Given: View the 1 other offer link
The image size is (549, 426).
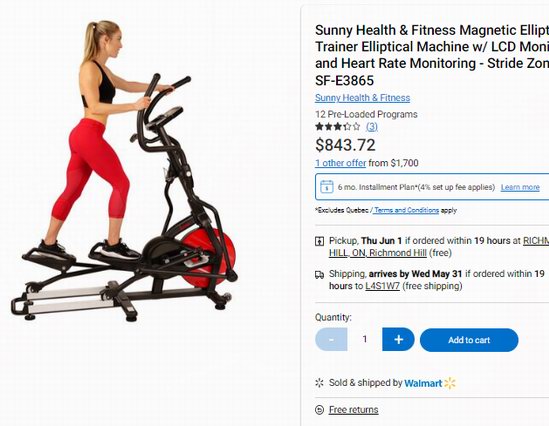Looking at the screenshot, I should point(340,163).
